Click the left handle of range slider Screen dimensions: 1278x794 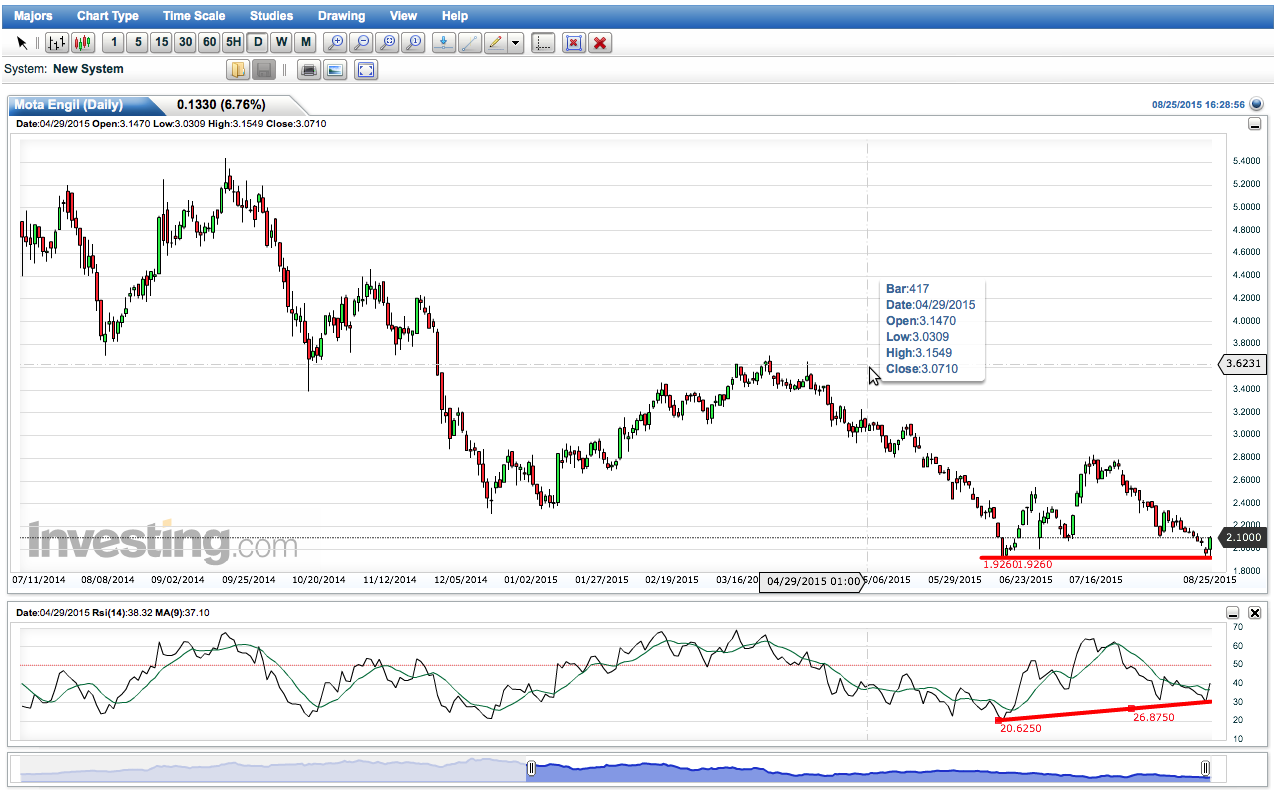point(531,768)
